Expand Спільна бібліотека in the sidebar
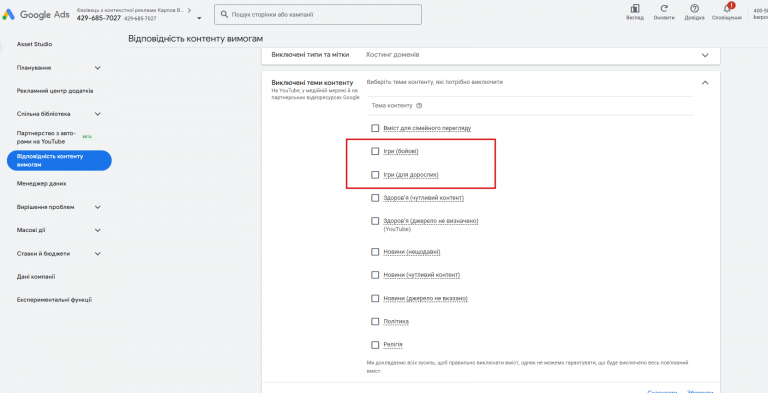 [97, 114]
